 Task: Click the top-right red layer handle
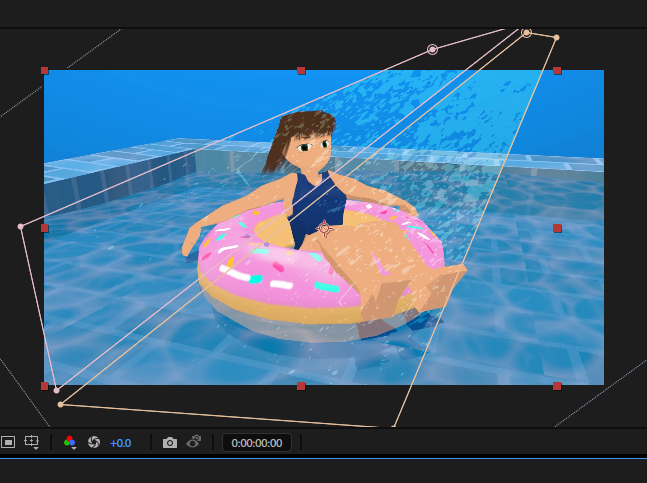tap(557, 71)
